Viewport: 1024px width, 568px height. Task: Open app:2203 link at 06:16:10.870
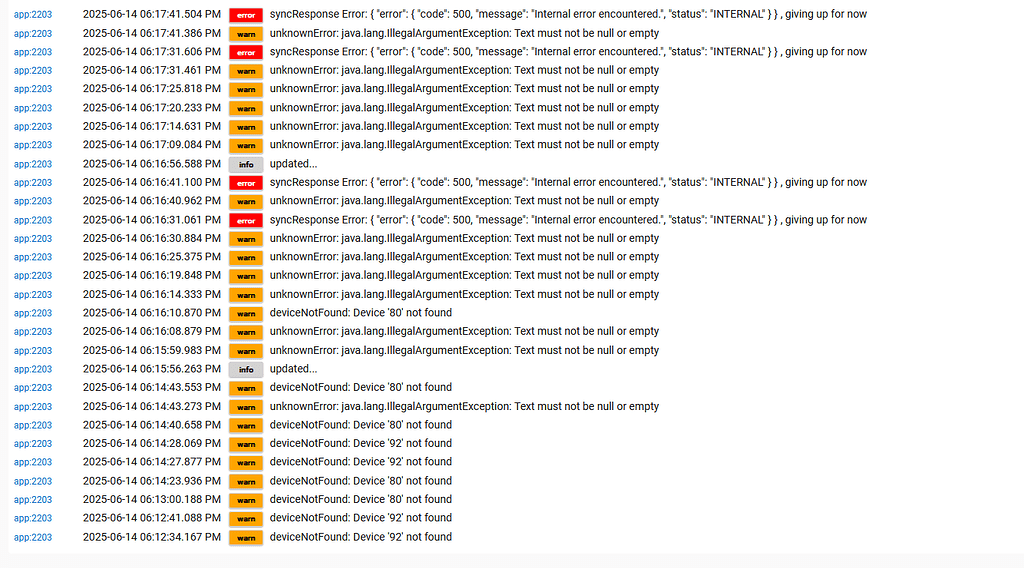coord(32,313)
